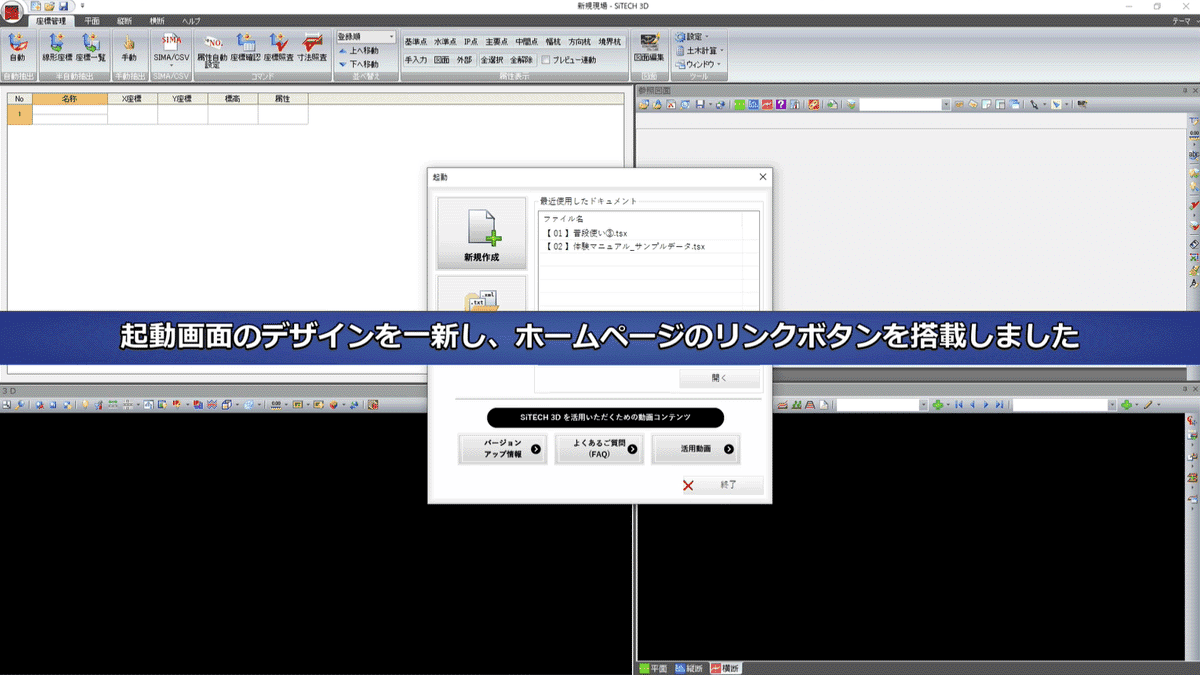This screenshot has width=1200, height=675.
Task: Click the SiTECH application logo button
Action: click(x=12, y=11)
